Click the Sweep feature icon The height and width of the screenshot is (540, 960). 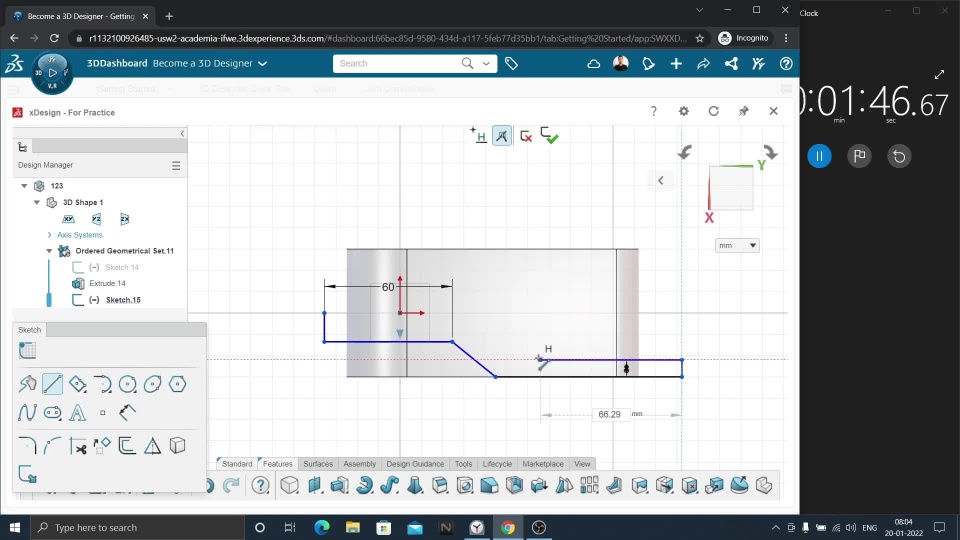click(x=389, y=486)
